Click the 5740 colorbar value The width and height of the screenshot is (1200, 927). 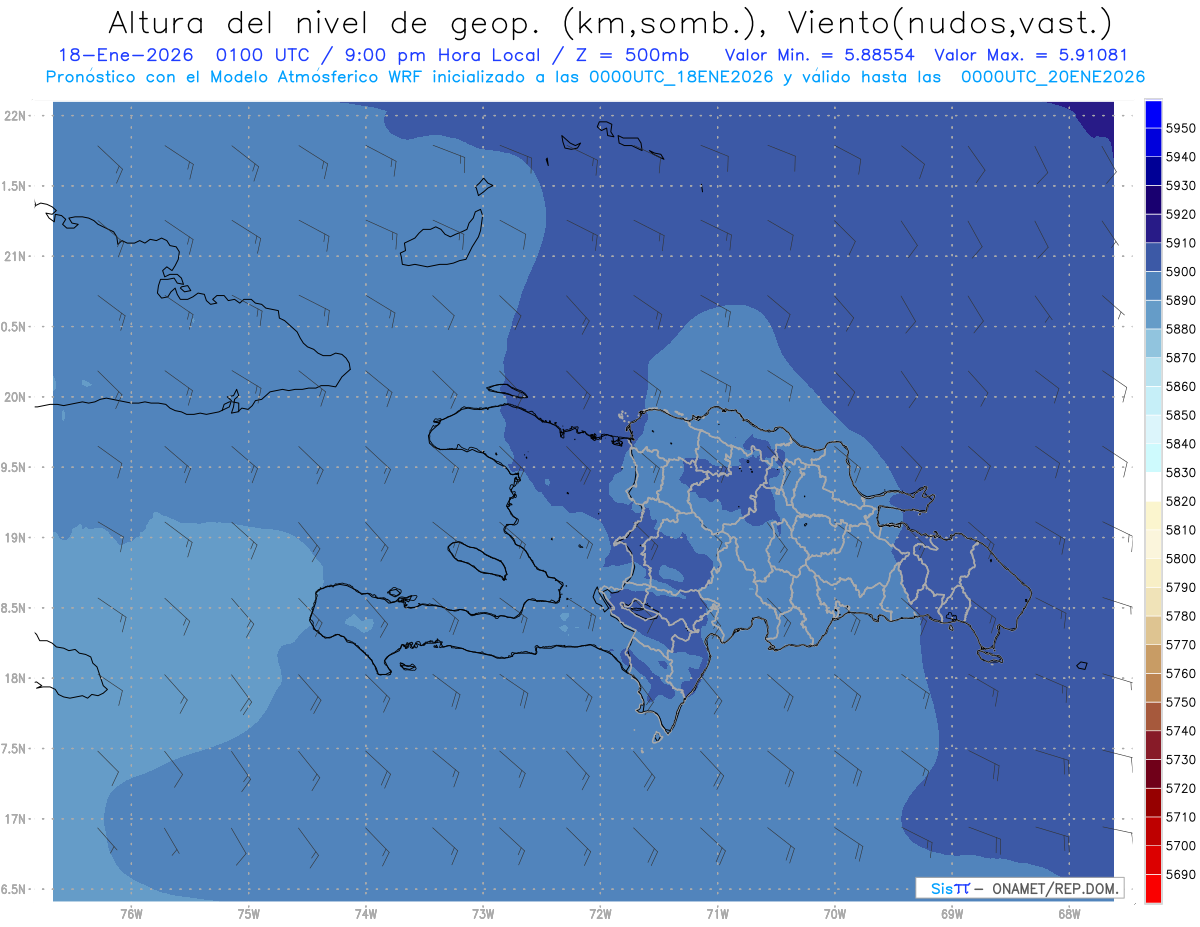pos(1180,730)
